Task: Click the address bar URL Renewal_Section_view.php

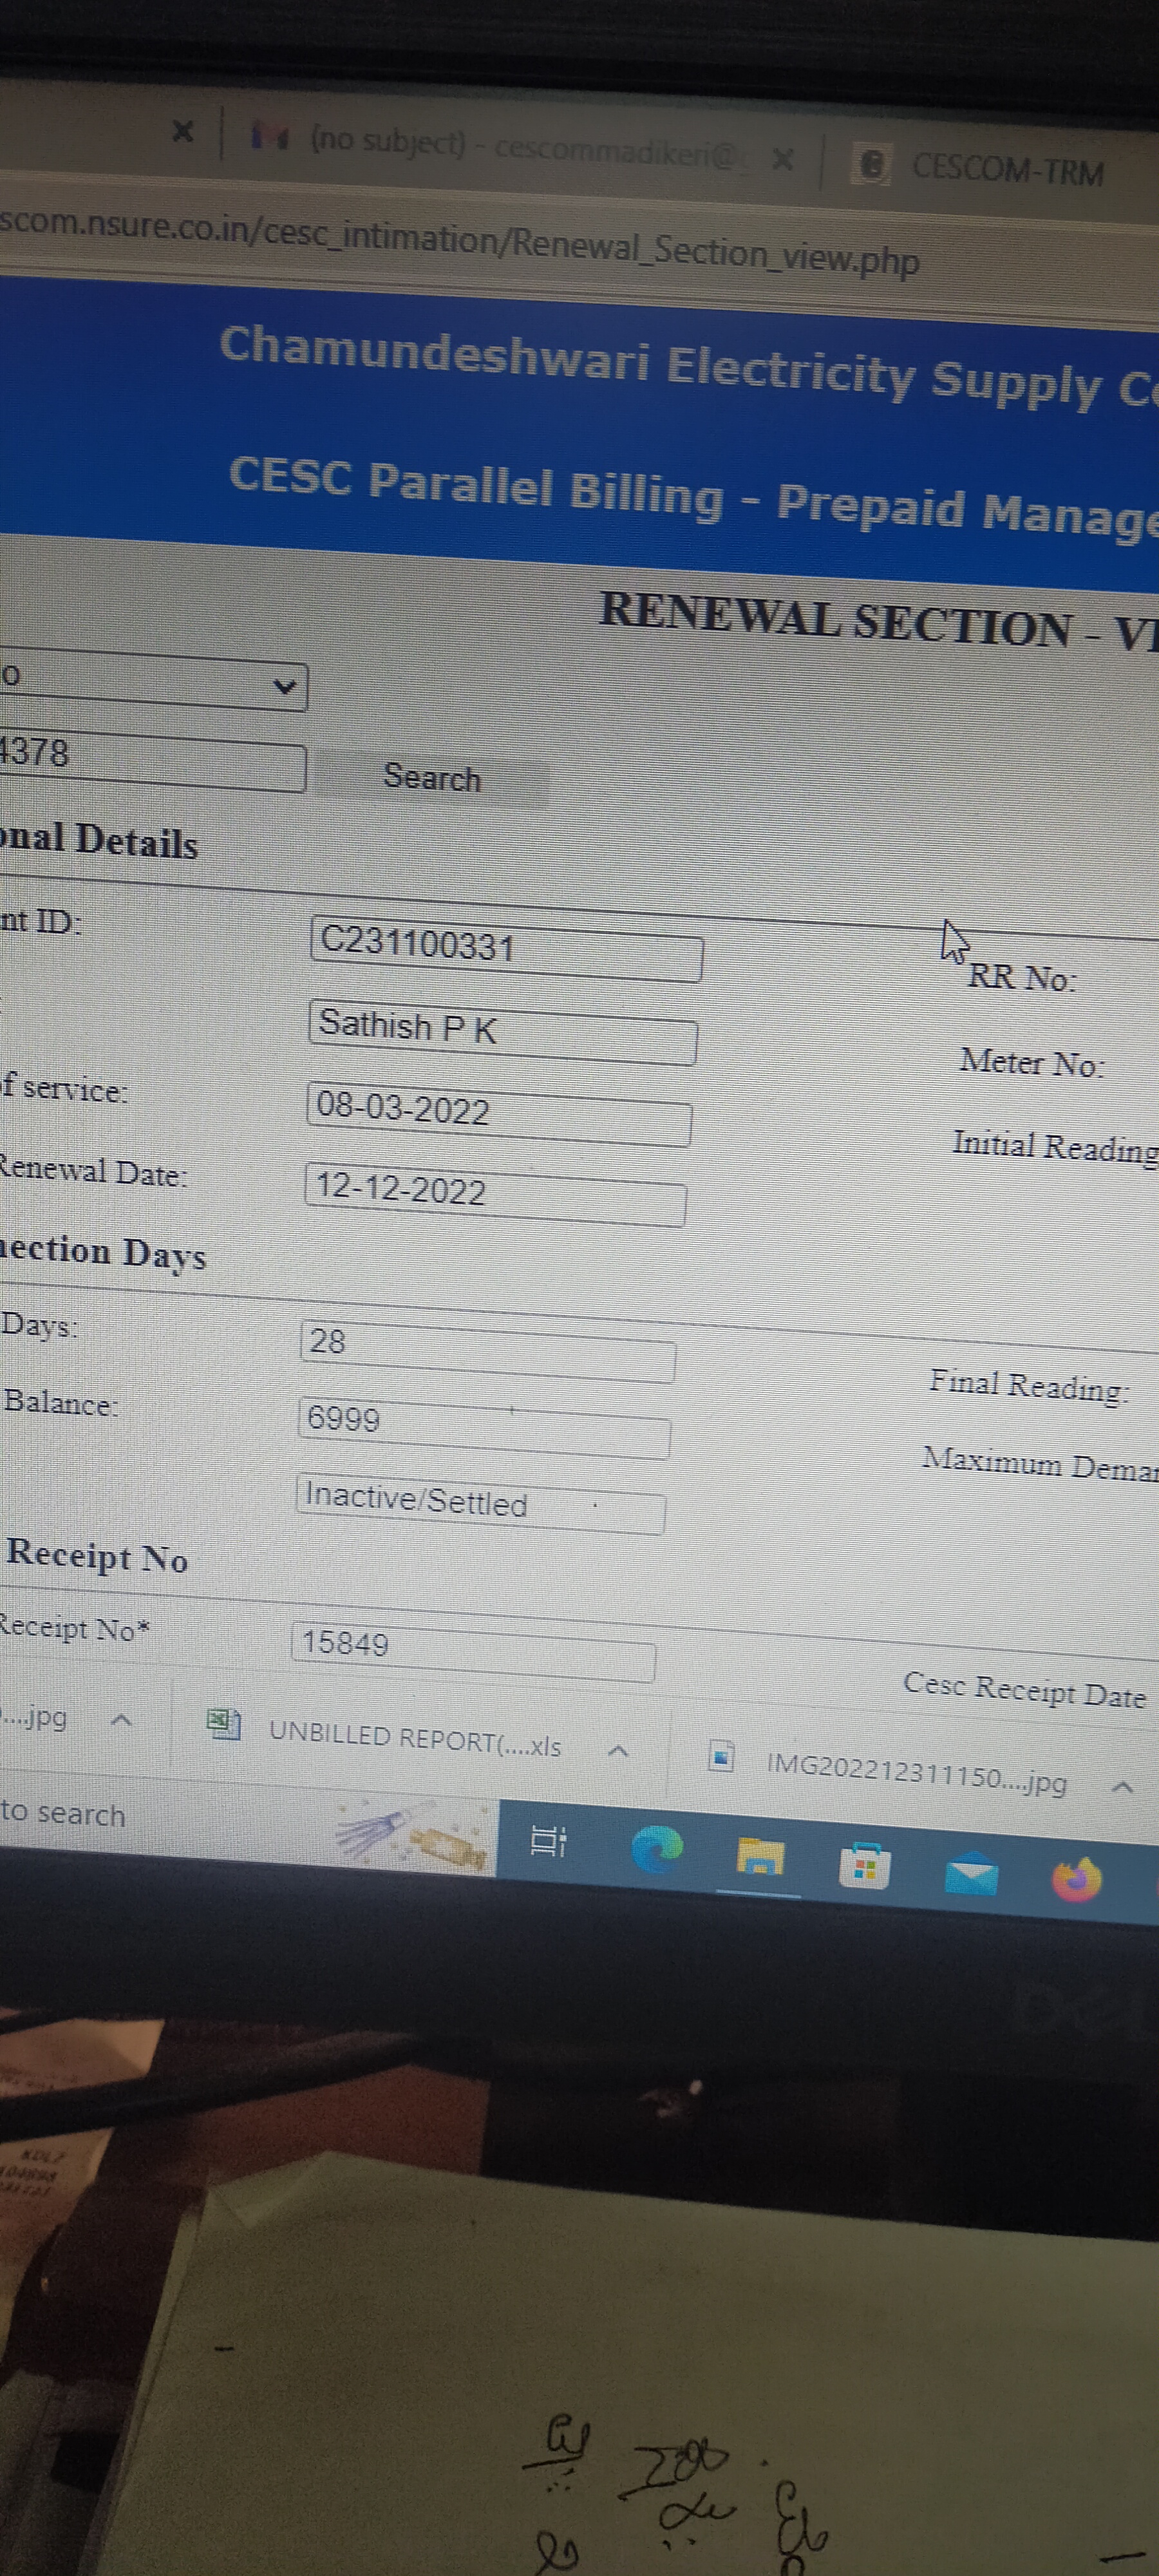Action: [x=460, y=242]
